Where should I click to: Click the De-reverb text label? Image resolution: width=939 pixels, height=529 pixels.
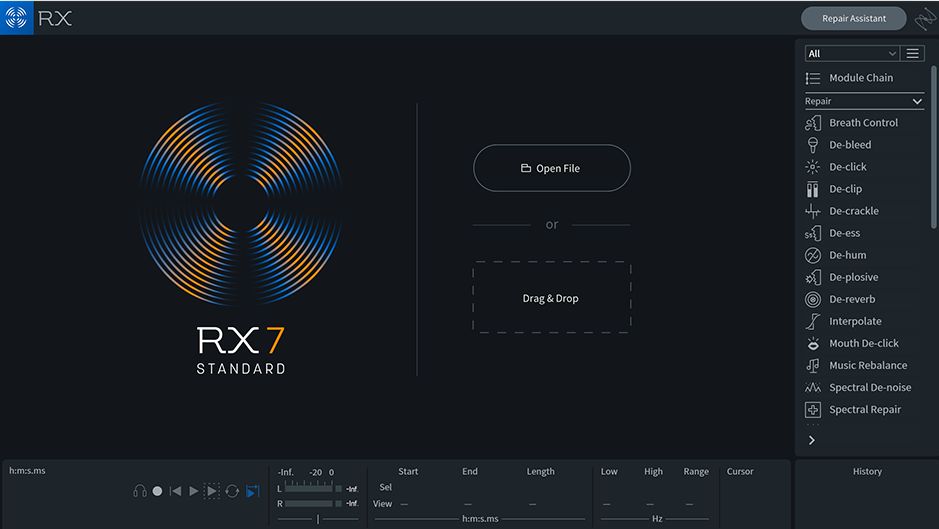coord(852,299)
